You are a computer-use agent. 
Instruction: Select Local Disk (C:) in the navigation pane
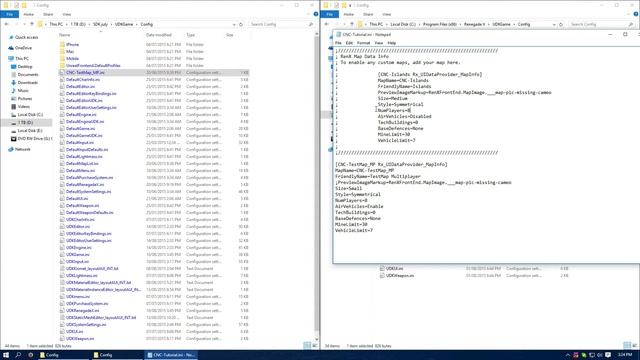tap(30, 115)
